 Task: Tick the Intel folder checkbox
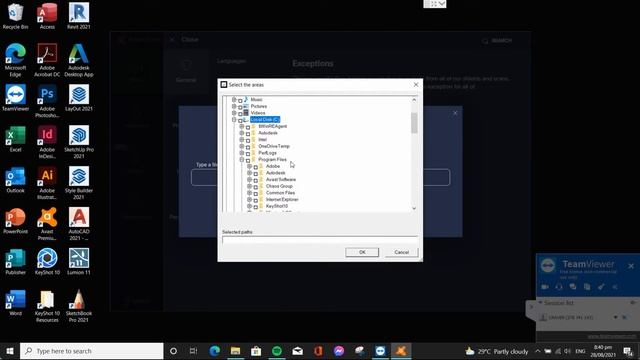coord(248,140)
